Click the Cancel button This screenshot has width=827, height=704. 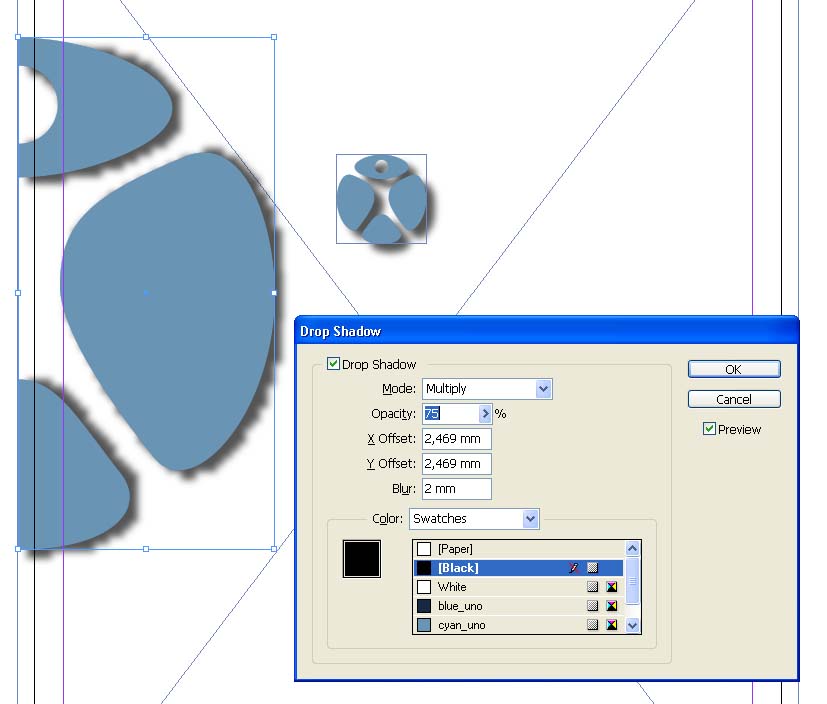pyautogui.click(x=734, y=399)
